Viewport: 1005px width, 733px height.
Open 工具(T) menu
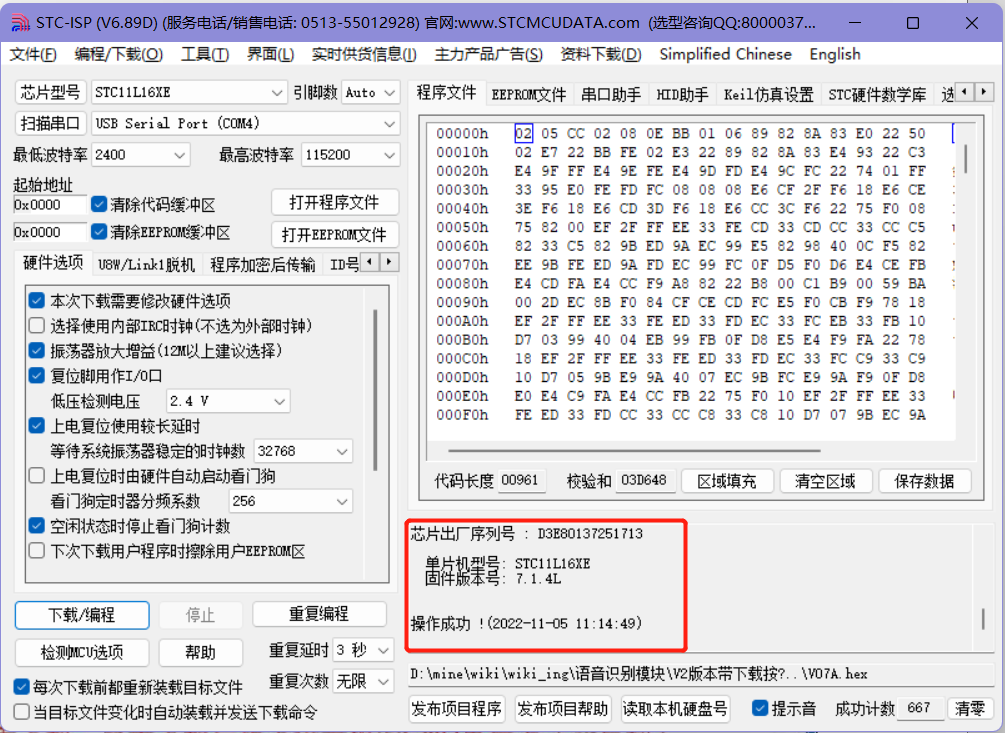click(204, 54)
